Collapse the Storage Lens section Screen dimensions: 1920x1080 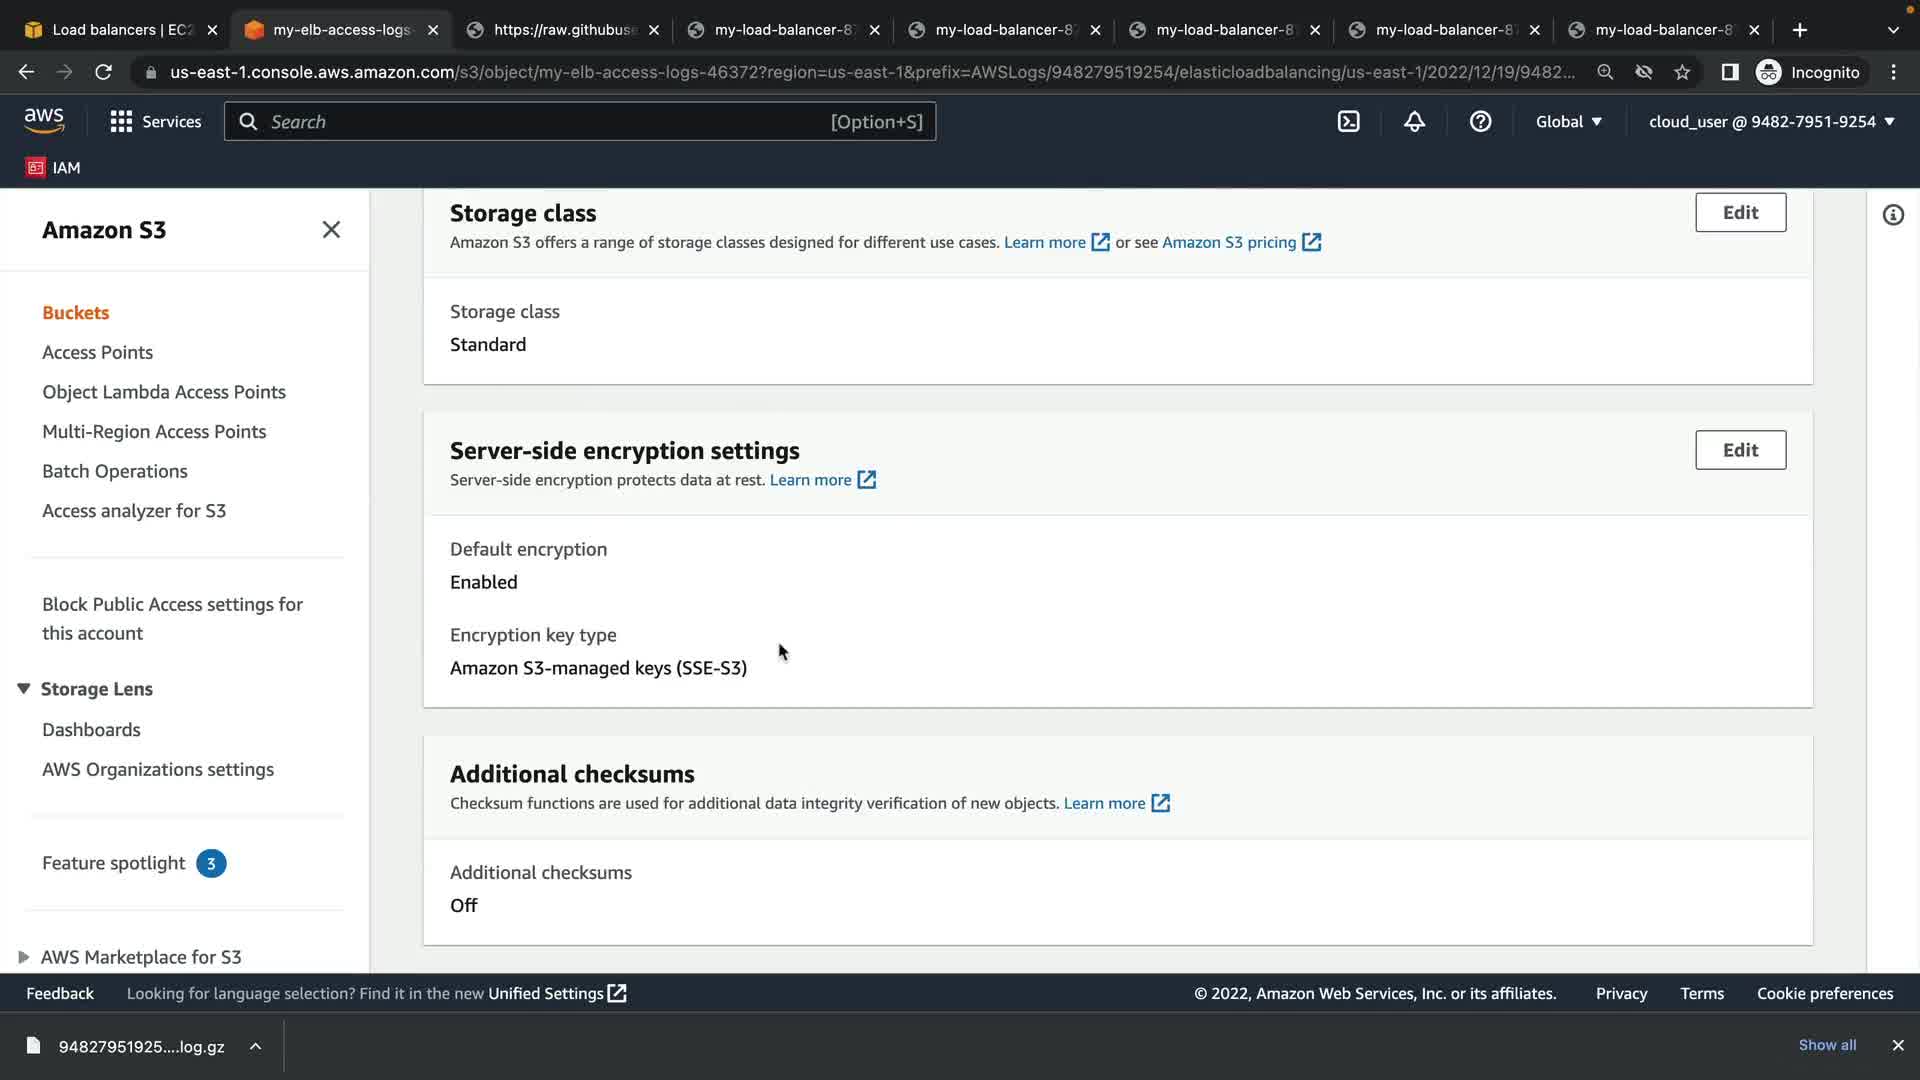pos(24,689)
